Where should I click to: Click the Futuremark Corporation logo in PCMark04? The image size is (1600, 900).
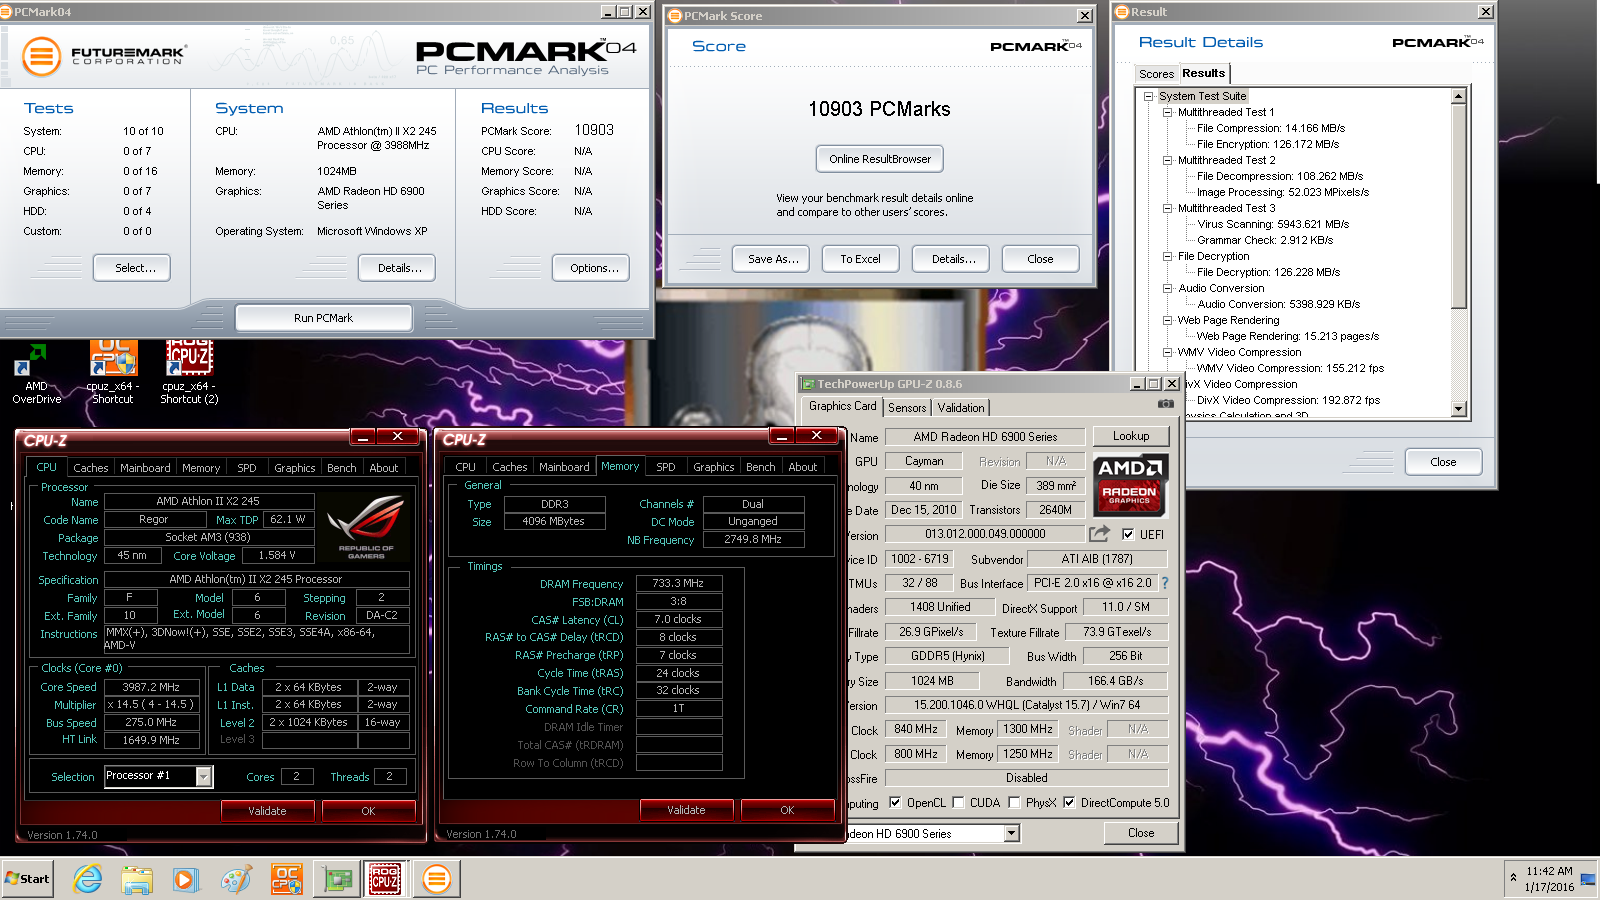tap(104, 56)
